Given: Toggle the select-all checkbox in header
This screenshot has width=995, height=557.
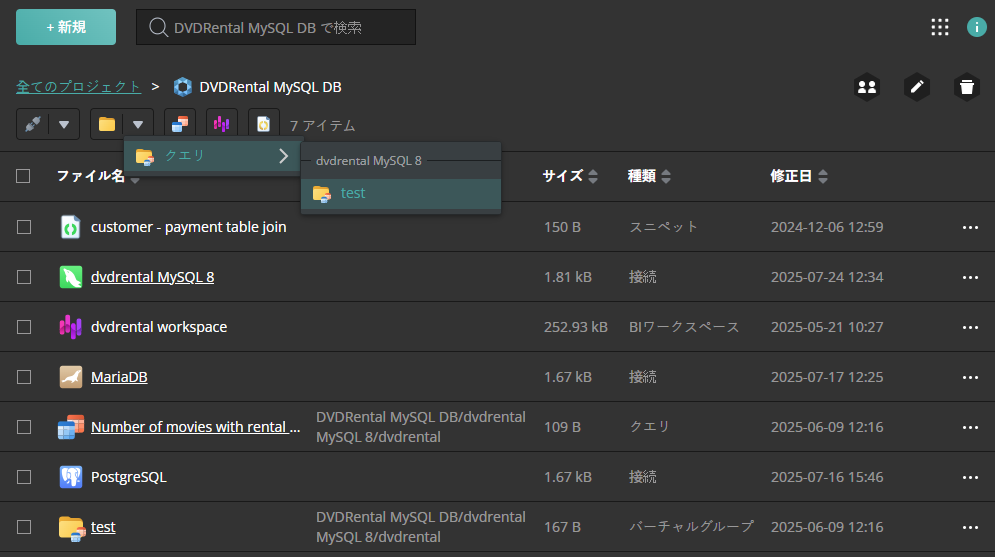Looking at the screenshot, I should (x=24, y=176).
